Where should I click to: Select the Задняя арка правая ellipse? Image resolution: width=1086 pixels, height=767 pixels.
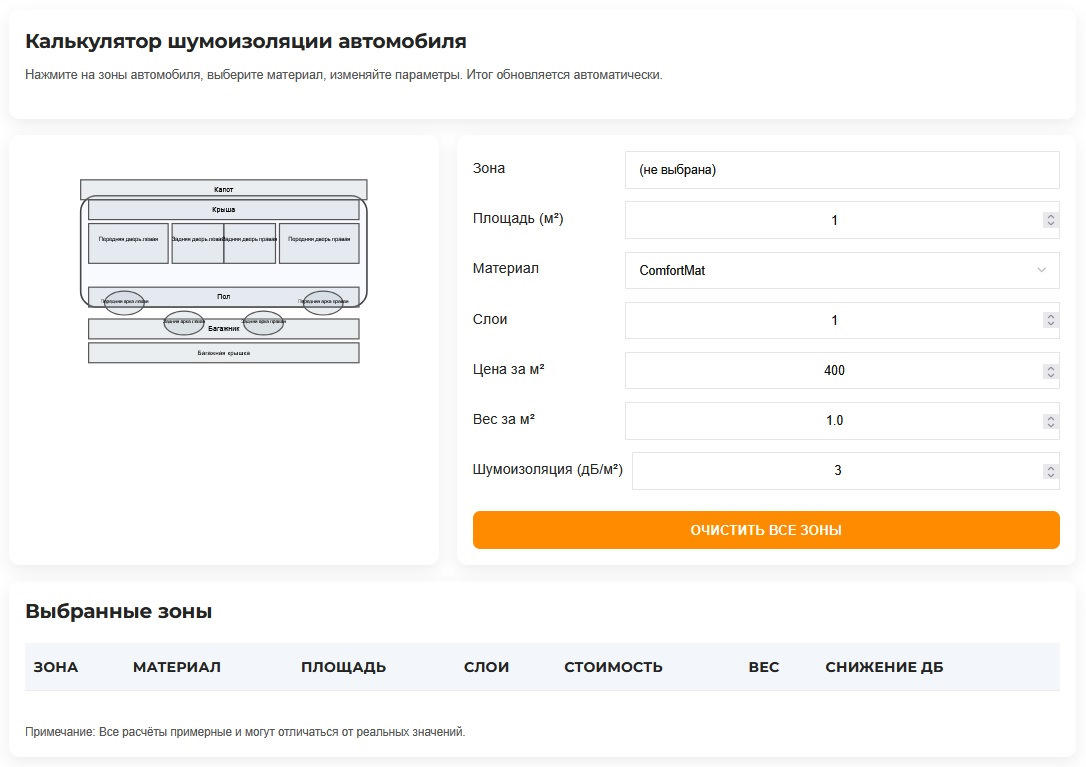click(x=264, y=323)
